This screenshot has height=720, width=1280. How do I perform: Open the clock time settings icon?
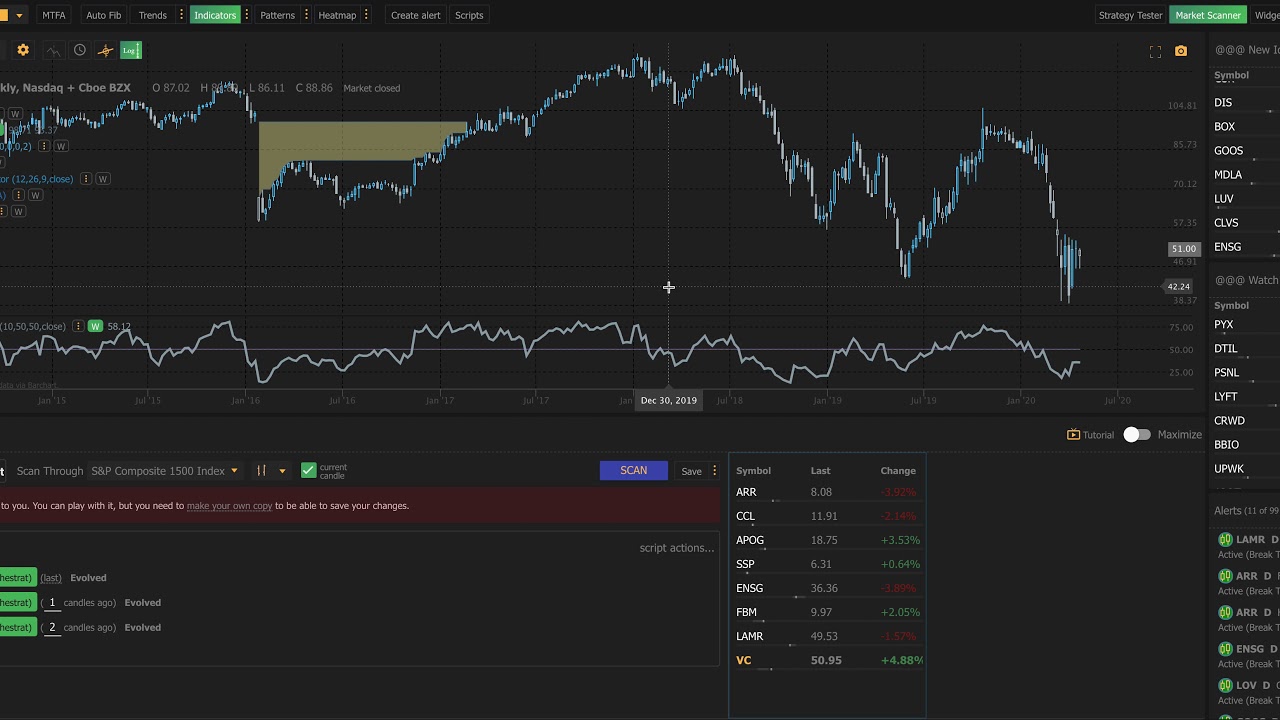point(79,50)
